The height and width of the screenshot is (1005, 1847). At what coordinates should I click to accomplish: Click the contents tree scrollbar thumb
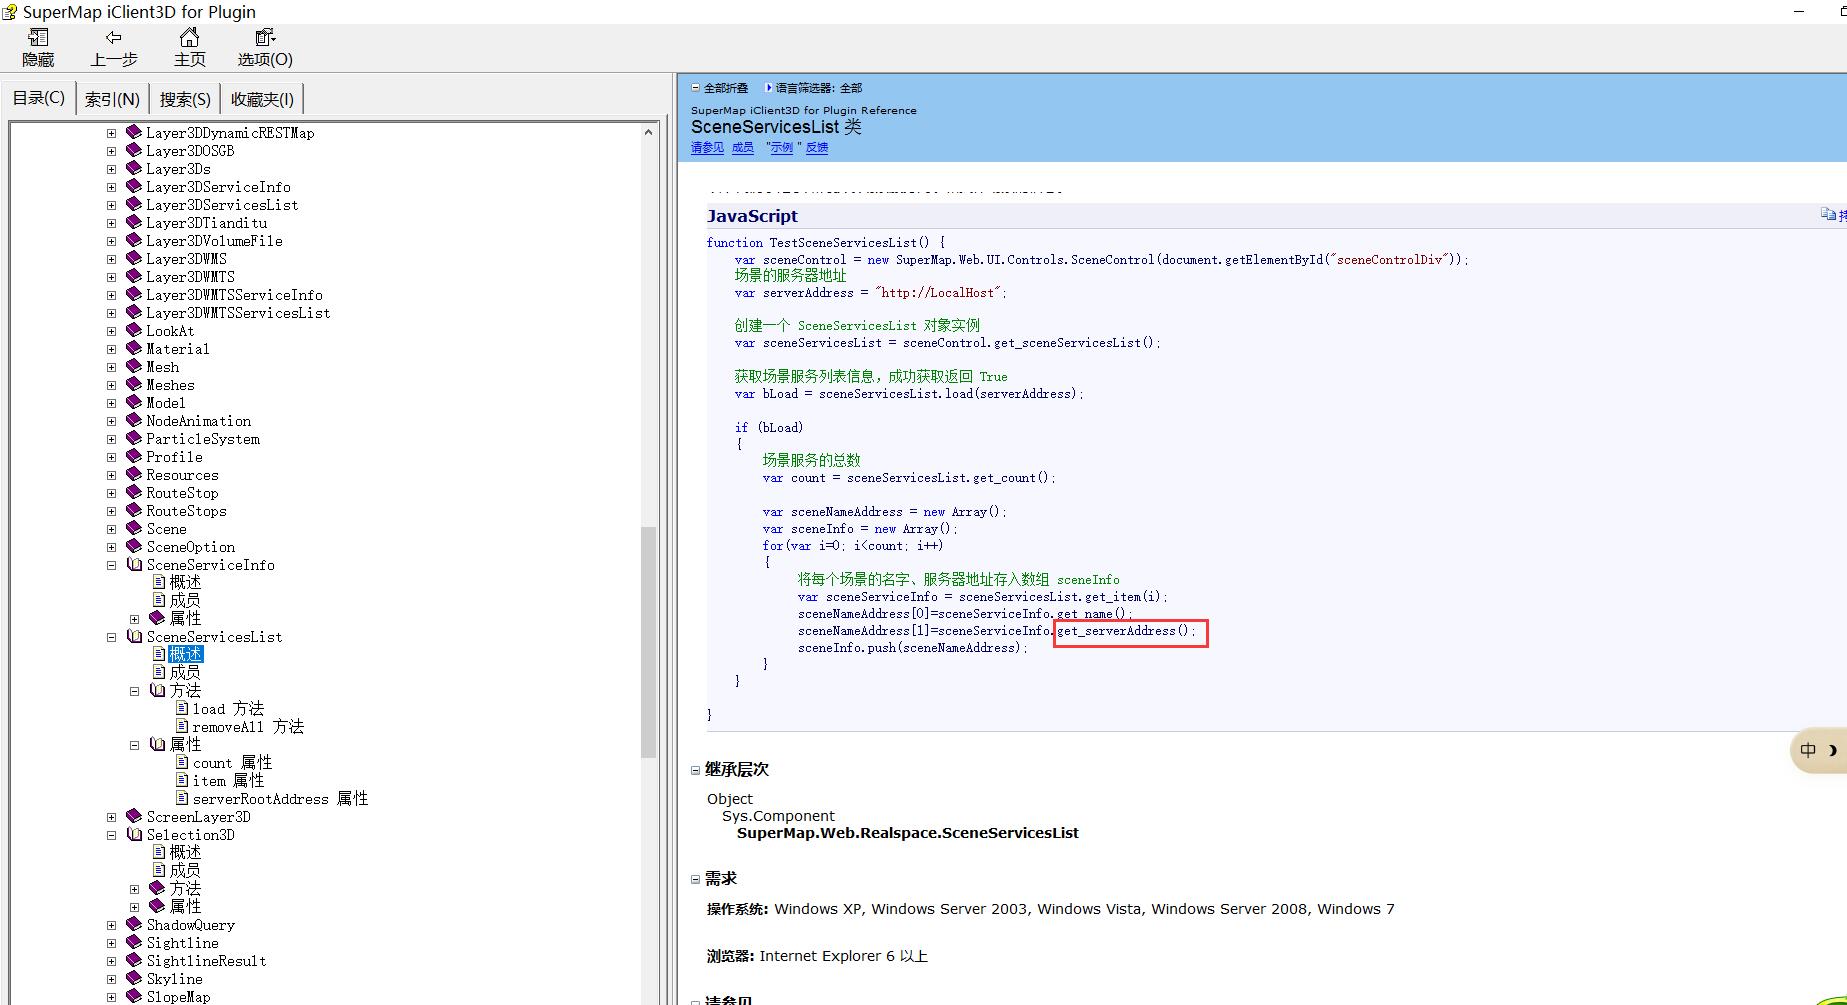pos(648,642)
